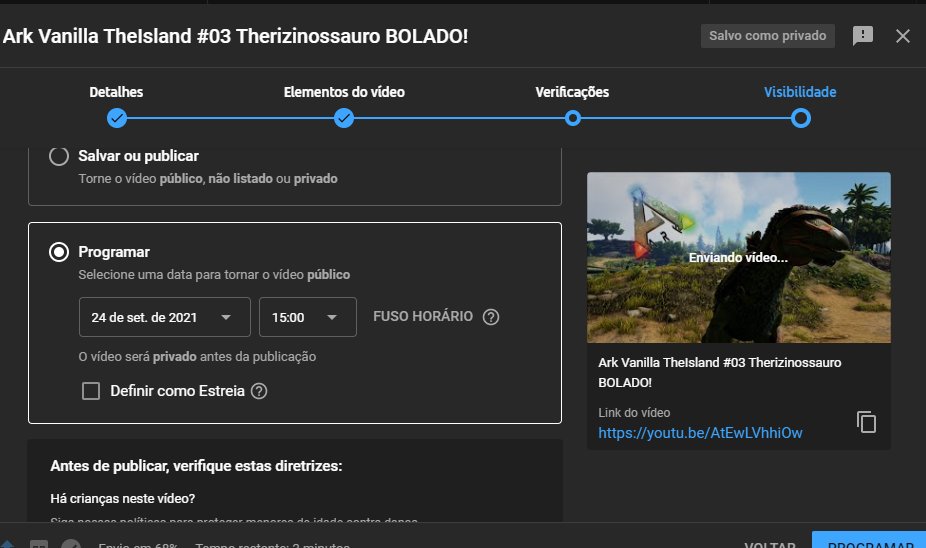Viewport: 926px width, 548px height.
Task: Click the Ark video preview thumbnail
Action: 739,257
